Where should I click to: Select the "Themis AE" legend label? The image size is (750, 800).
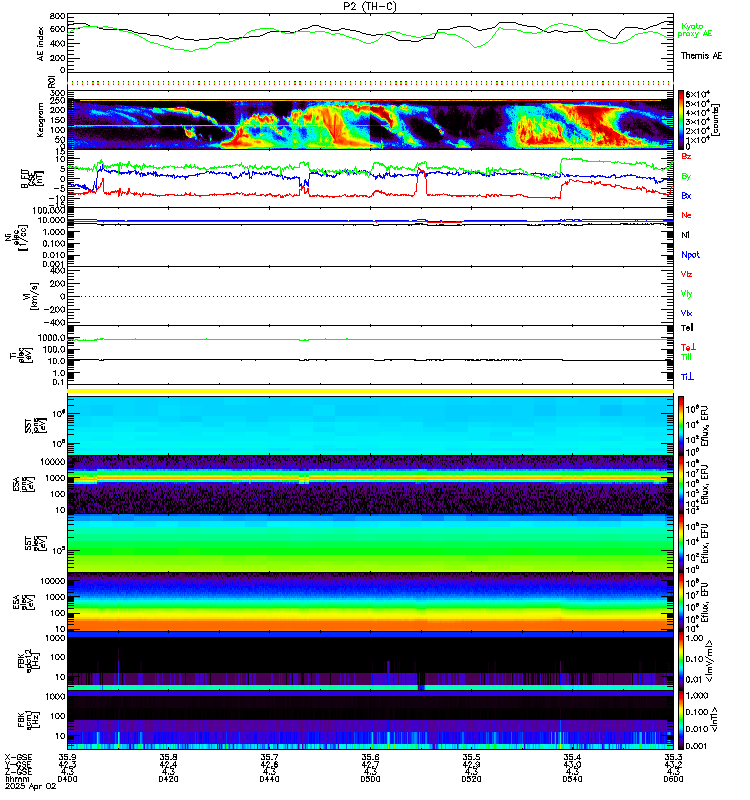pyautogui.click(x=701, y=56)
